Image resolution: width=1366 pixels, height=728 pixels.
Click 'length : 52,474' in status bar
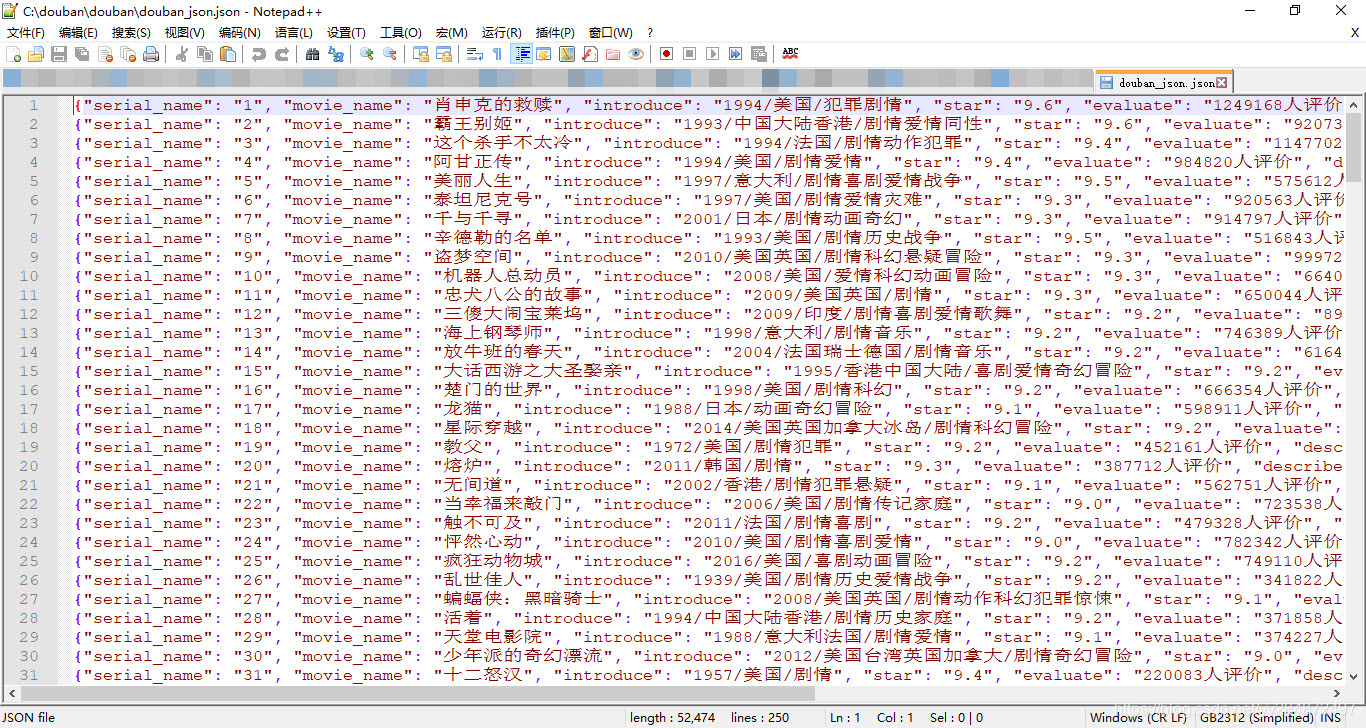[x=673, y=717]
